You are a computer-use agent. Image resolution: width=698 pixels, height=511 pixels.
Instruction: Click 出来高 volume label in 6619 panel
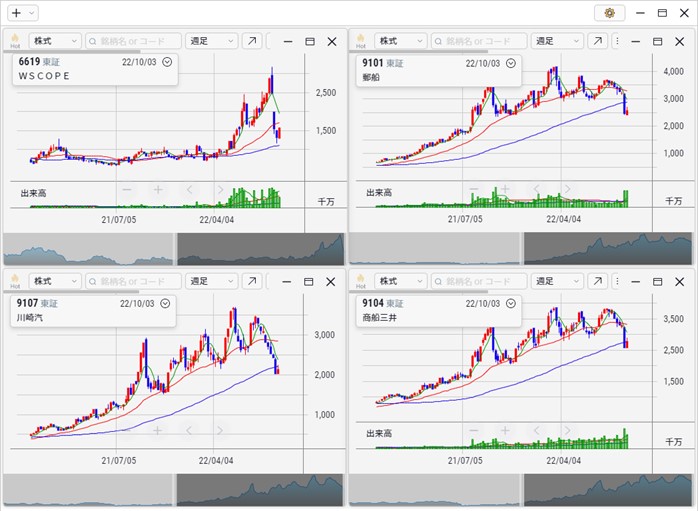coord(33,193)
